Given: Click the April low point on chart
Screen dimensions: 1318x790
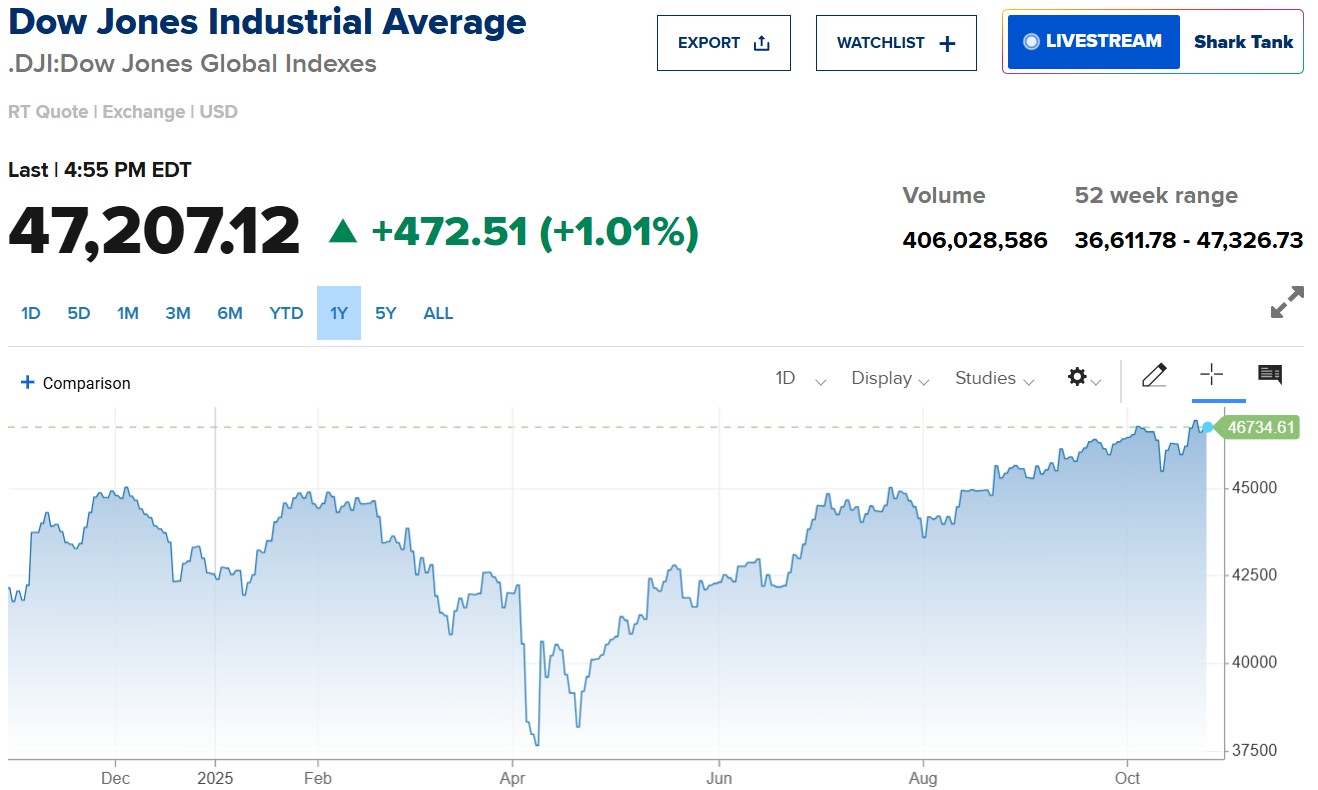Looking at the screenshot, I should [x=537, y=744].
